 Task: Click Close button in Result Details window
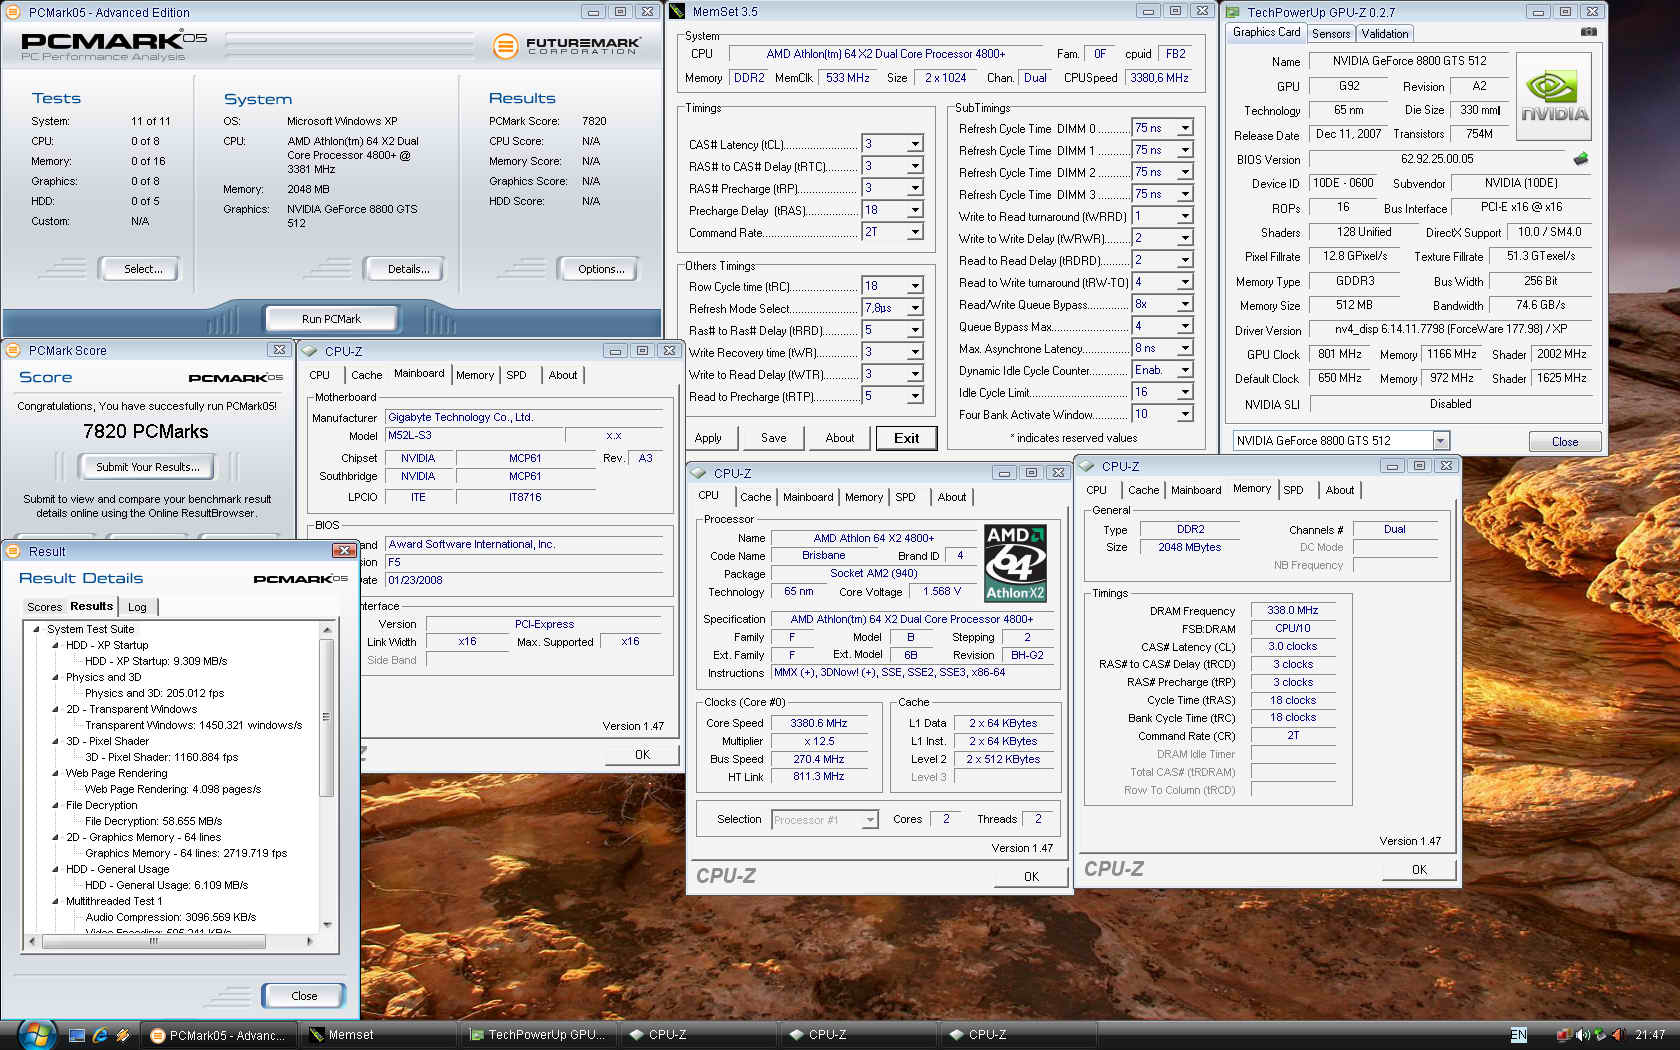coord(304,996)
